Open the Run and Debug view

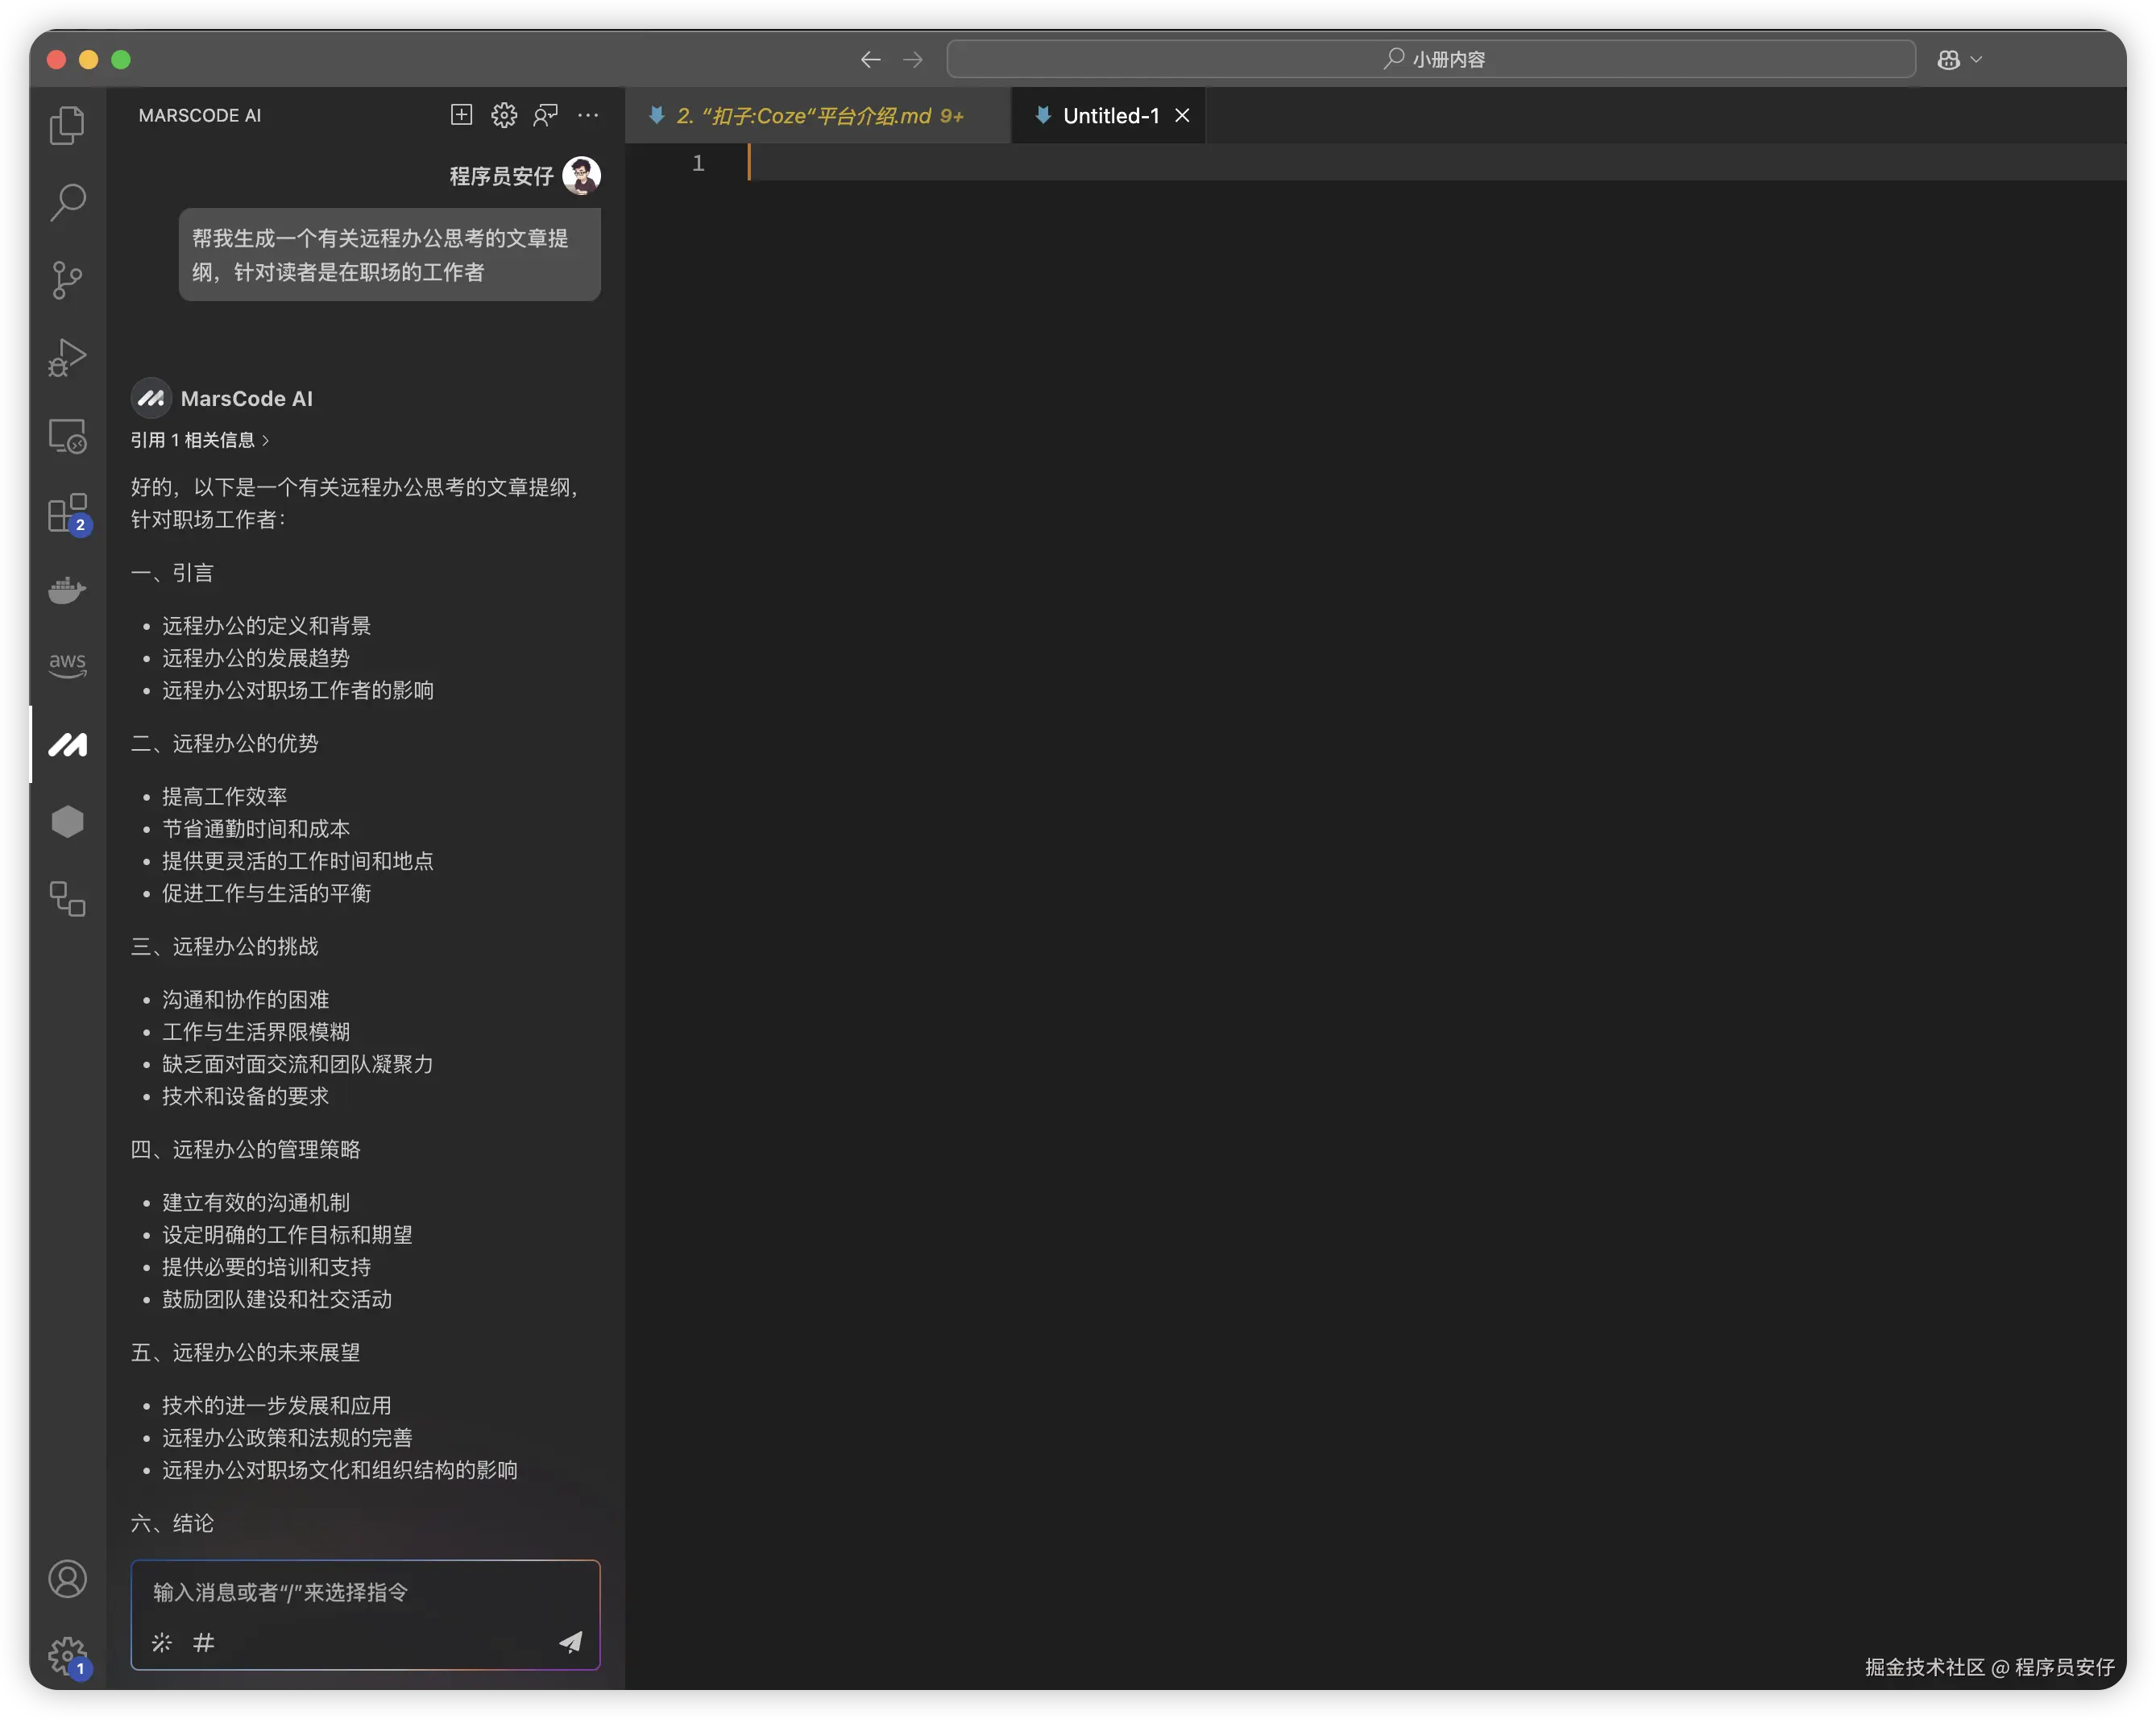[67, 357]
